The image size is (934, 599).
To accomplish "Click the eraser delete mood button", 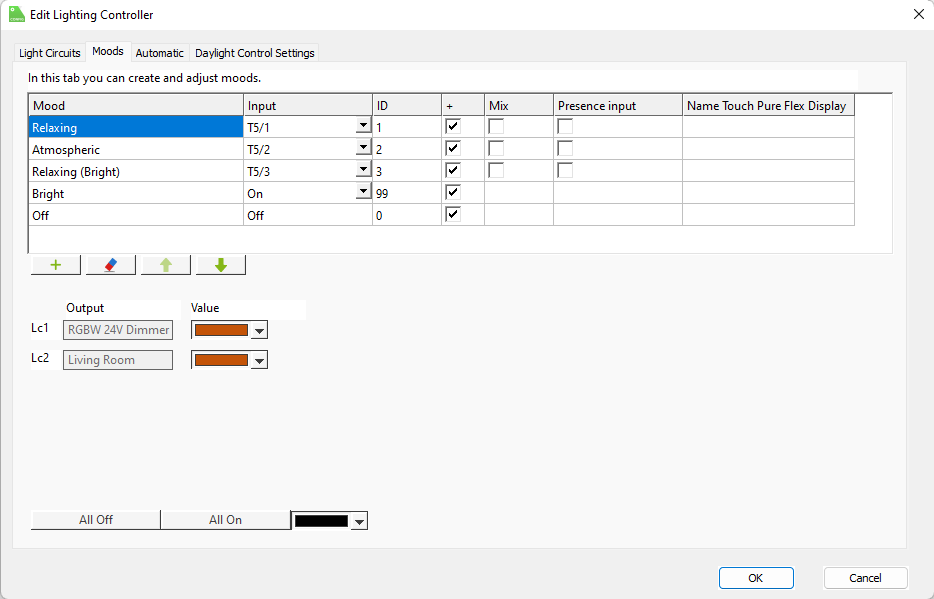I will pos(111,265).
